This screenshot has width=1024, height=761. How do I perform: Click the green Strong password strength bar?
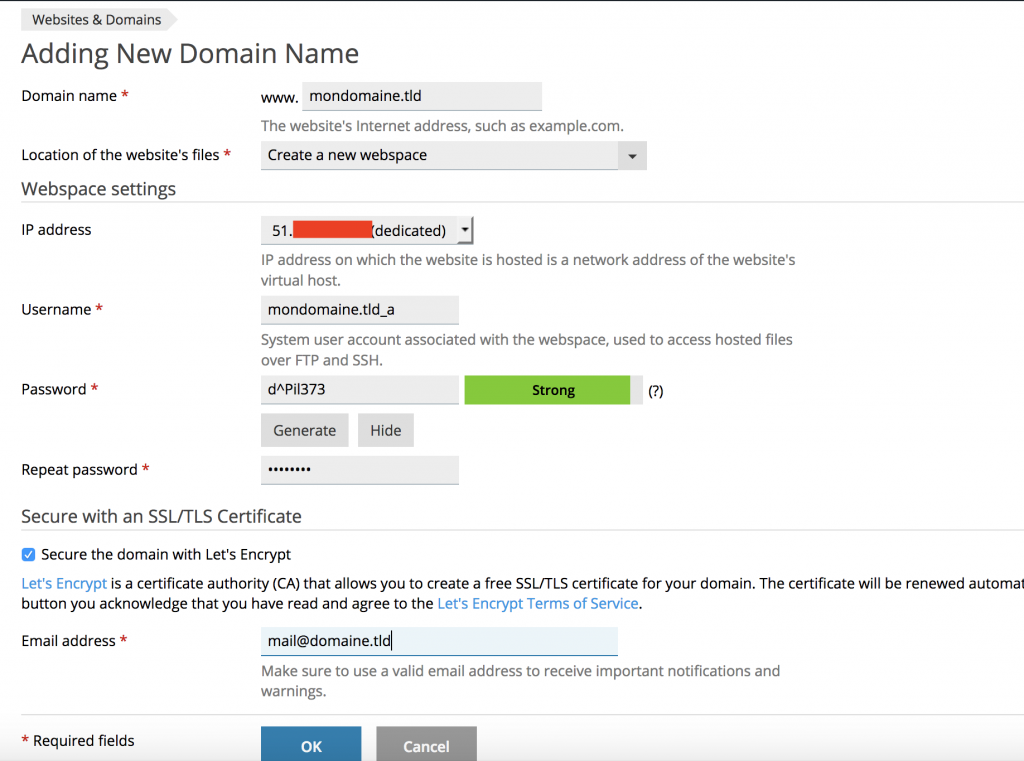coord(553,390)
